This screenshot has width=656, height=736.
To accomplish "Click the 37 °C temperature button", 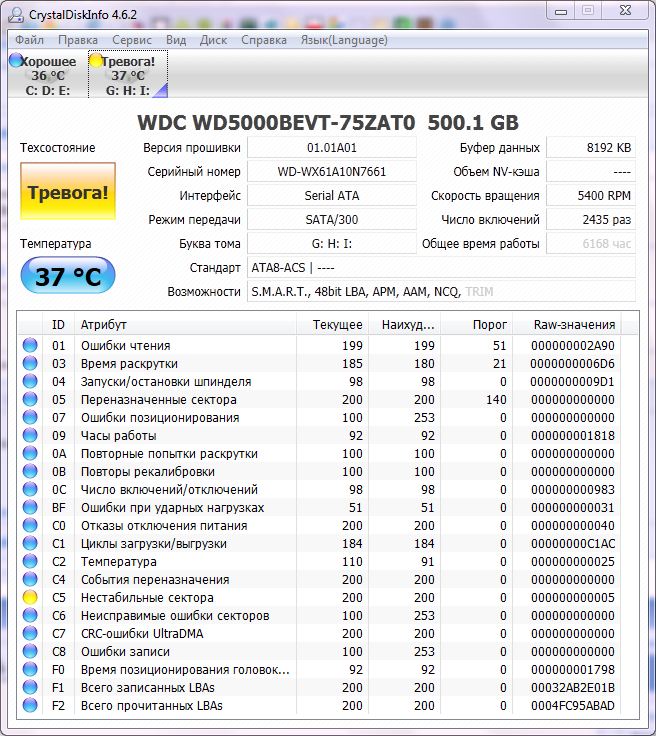I will tap(68, 276).
